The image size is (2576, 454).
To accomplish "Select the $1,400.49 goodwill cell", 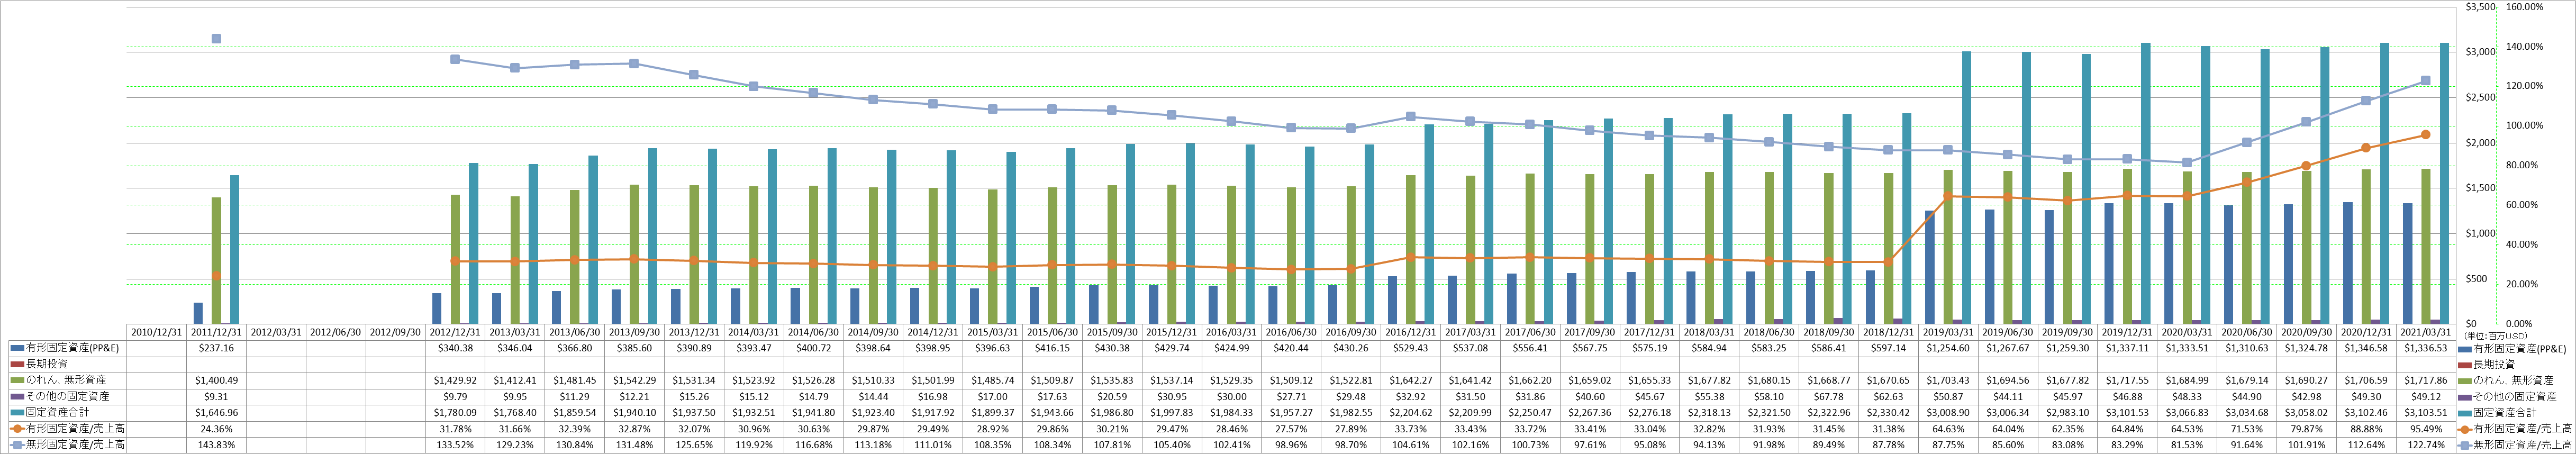I will pos(217,380).
